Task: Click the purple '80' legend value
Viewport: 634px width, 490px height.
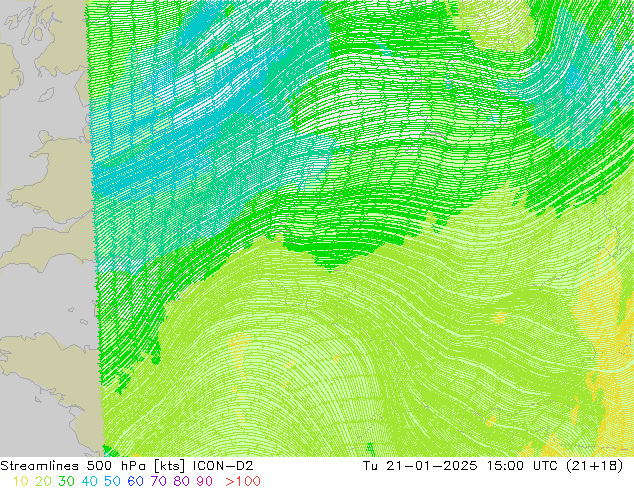Action: [x=182, y=481]
